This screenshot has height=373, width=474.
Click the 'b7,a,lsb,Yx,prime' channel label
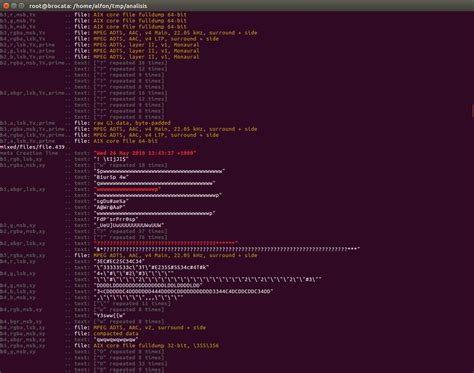[x=27, y=141]
